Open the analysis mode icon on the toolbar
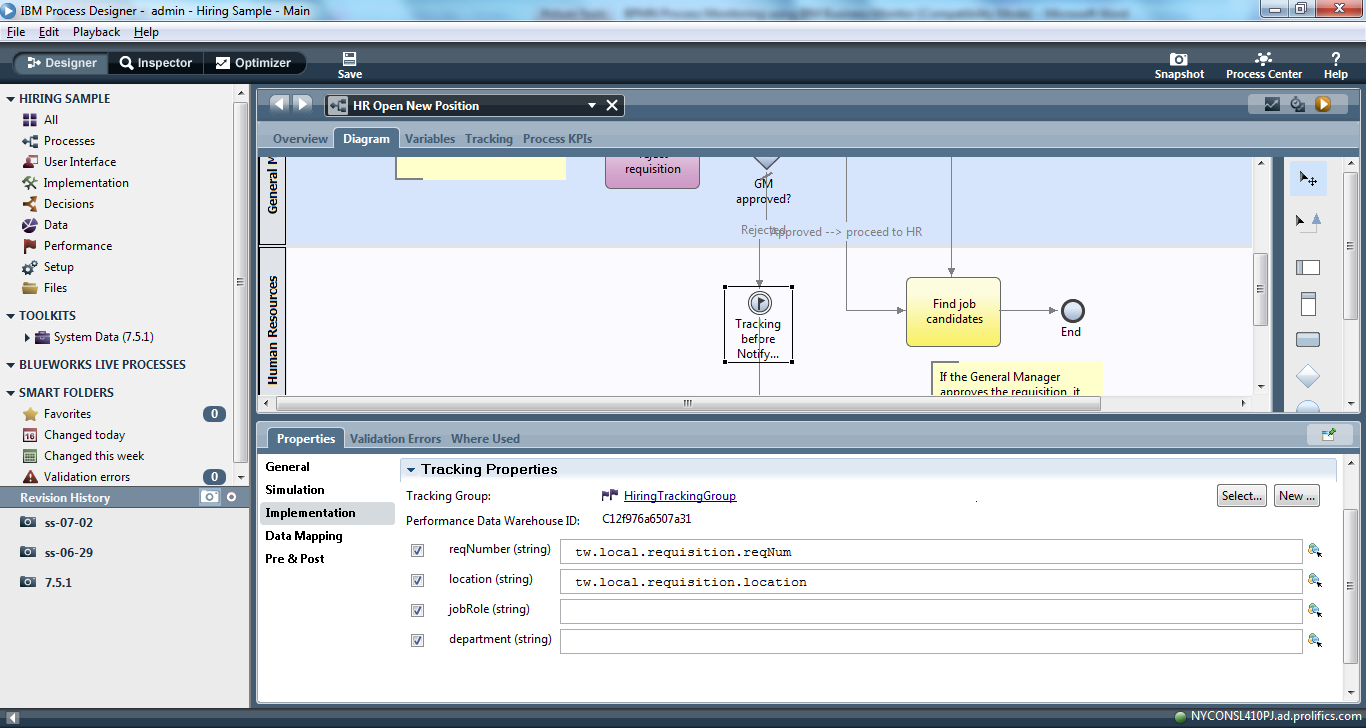 pyautogui.click(x=1272, y=104)
